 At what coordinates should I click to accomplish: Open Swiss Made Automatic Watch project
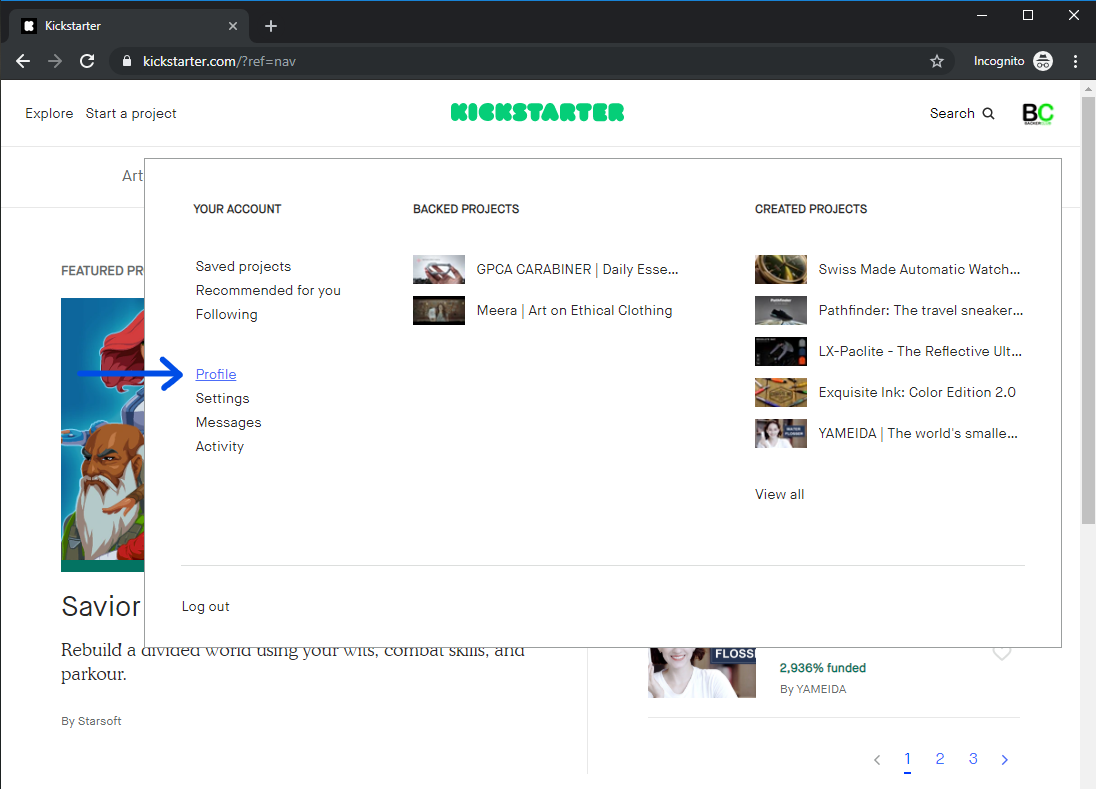tap(919, 269)
